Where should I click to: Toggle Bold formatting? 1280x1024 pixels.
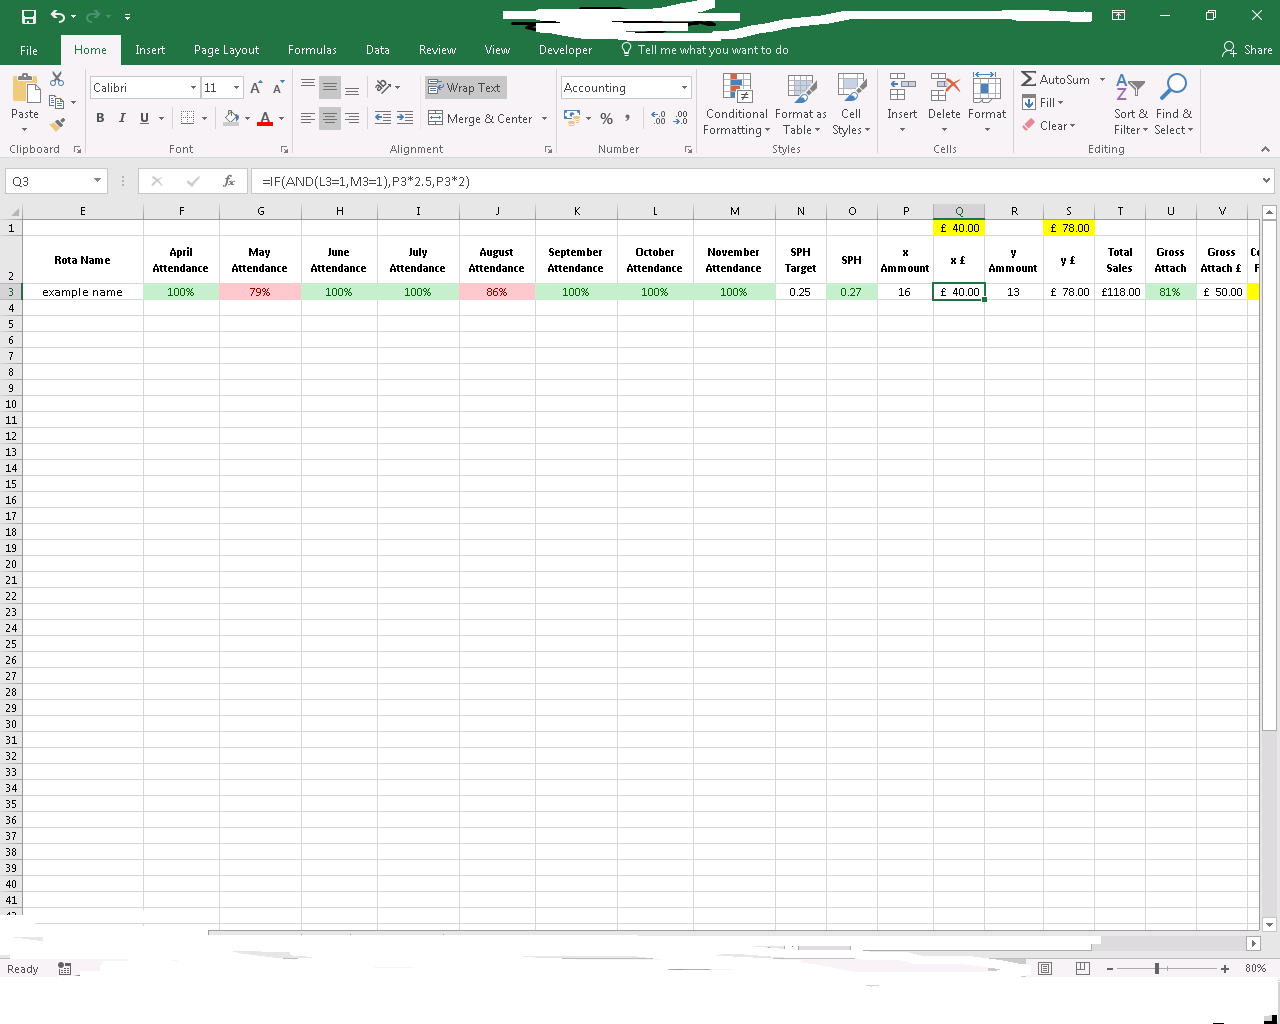point(100,118)
